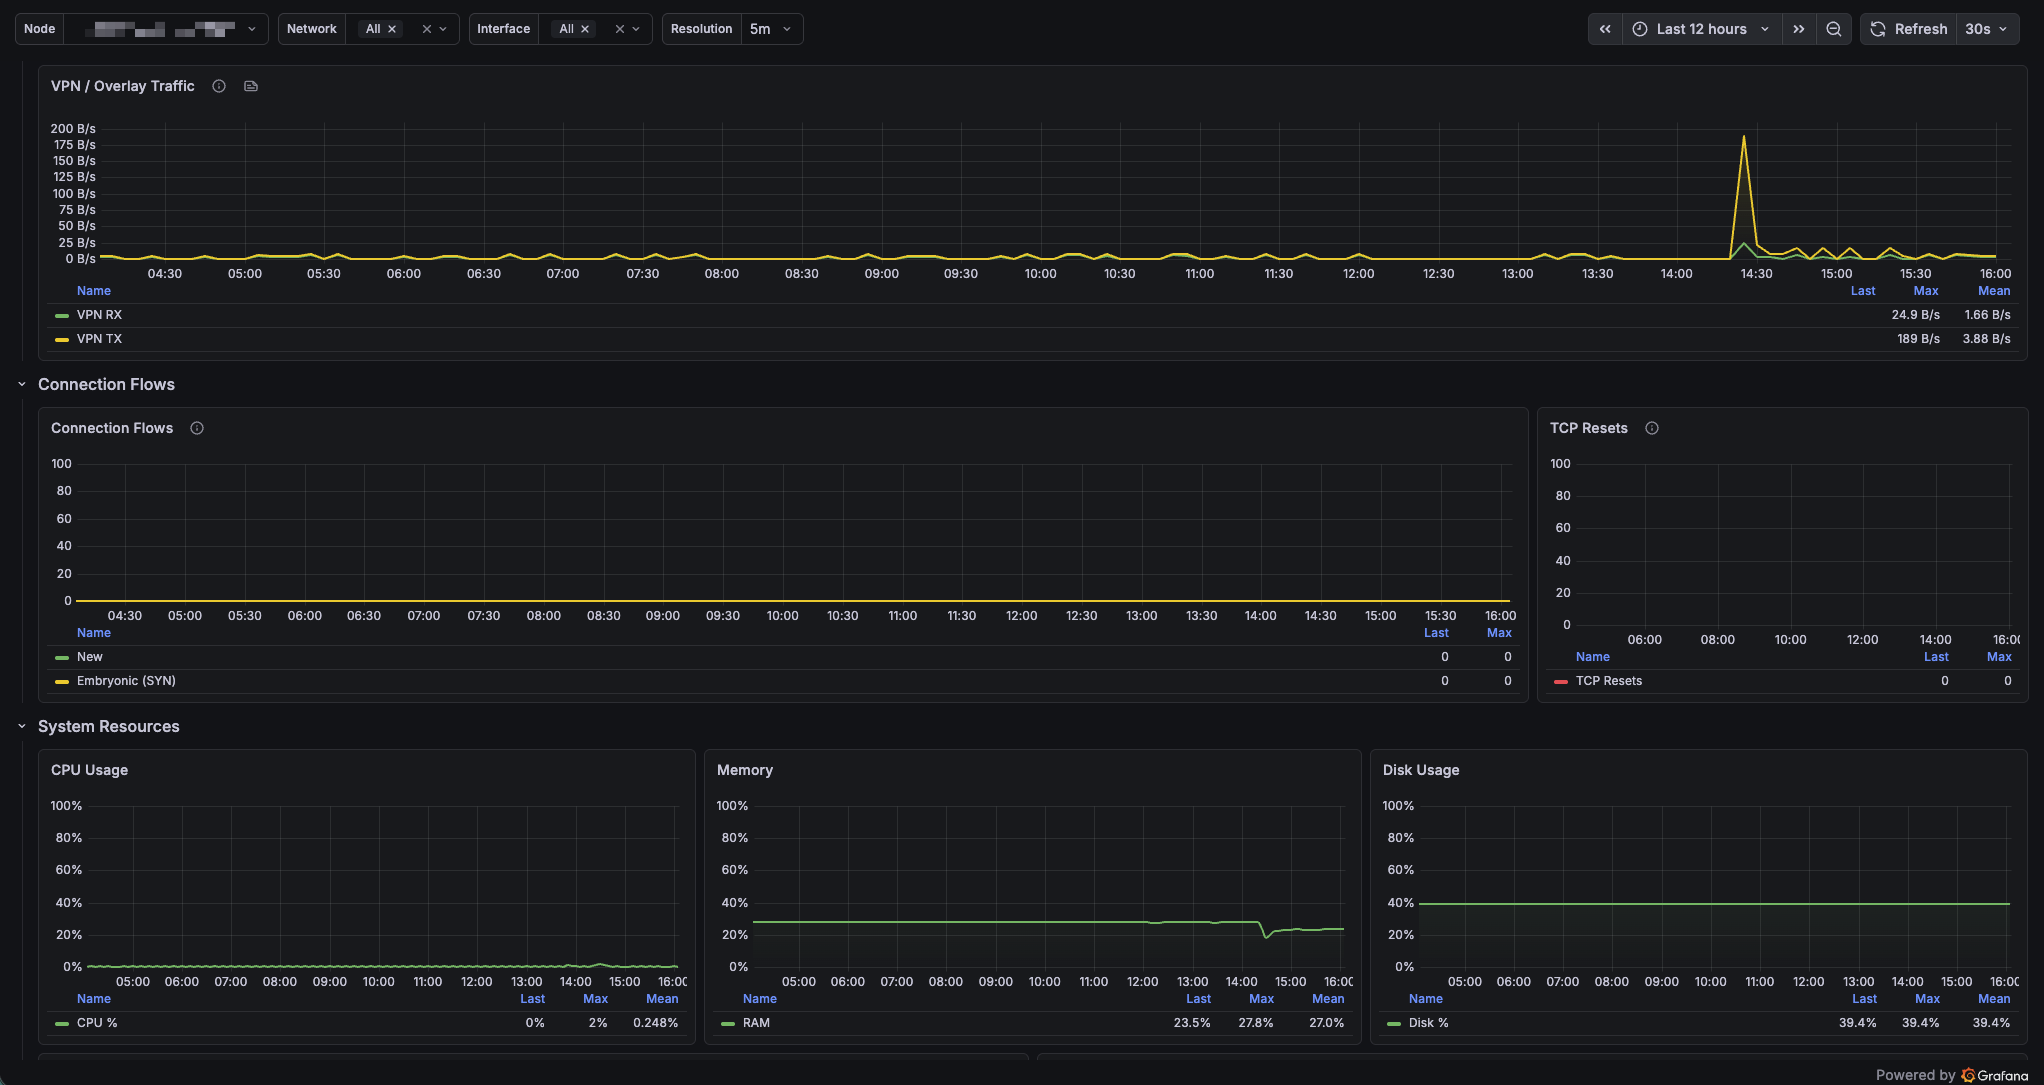This screenshot has height=1085, width=2044.
Task: Toggle VPN RX series in legend
Action: [x=99, y=315]
